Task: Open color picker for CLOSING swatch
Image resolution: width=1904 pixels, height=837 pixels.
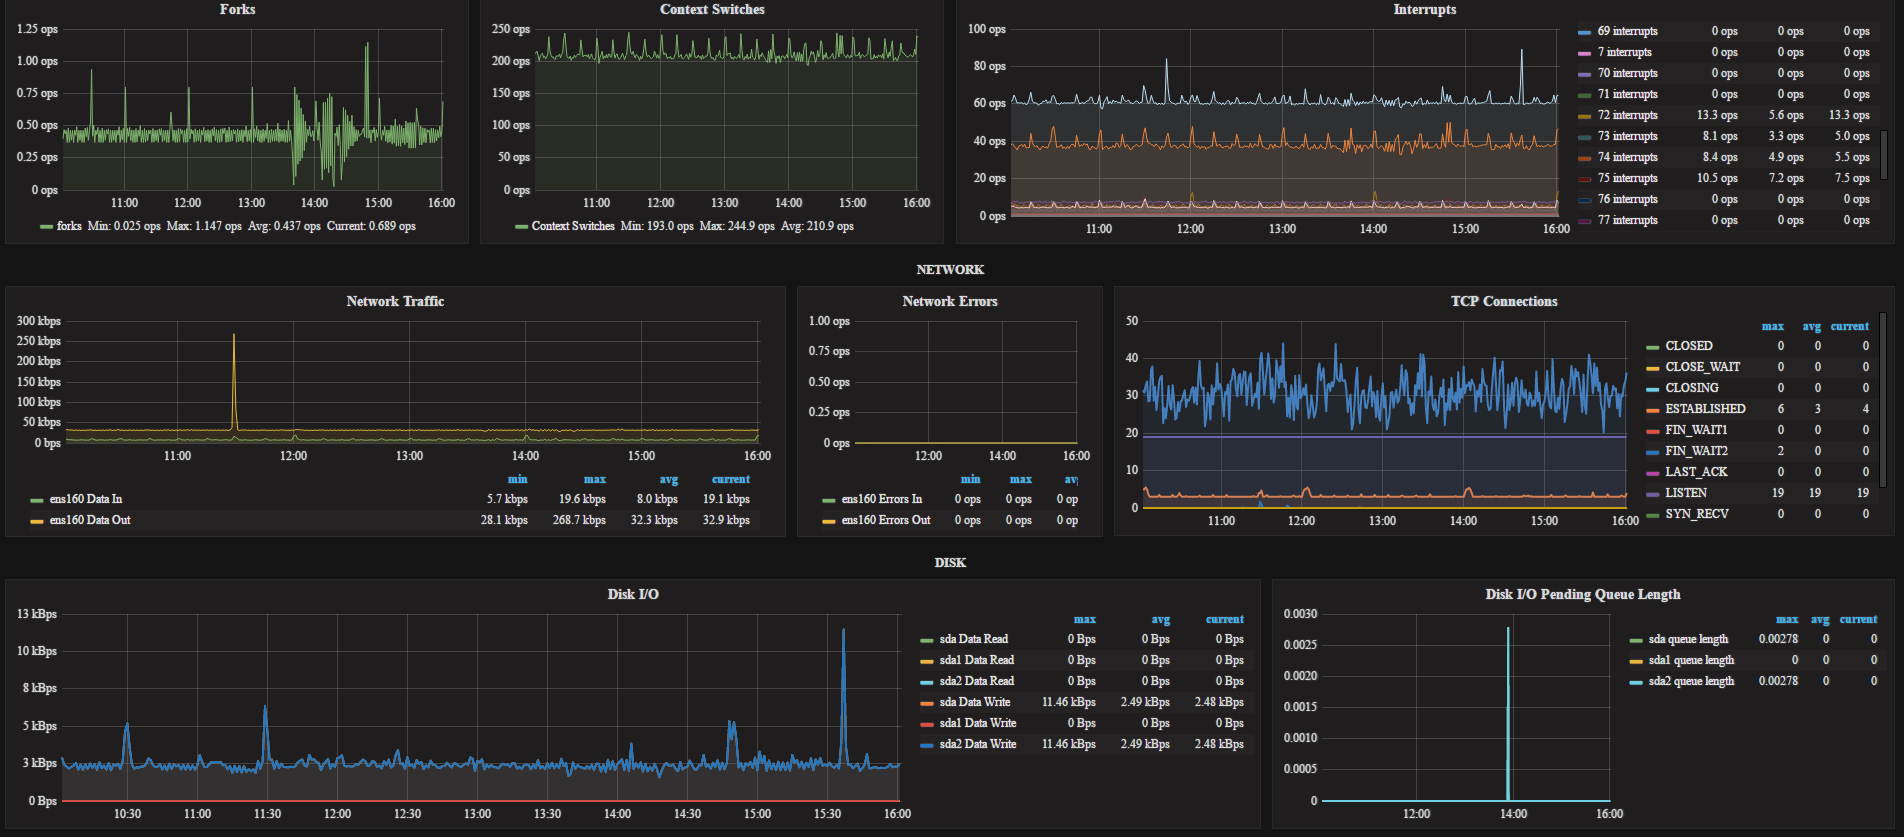Action: point(1652,389)
